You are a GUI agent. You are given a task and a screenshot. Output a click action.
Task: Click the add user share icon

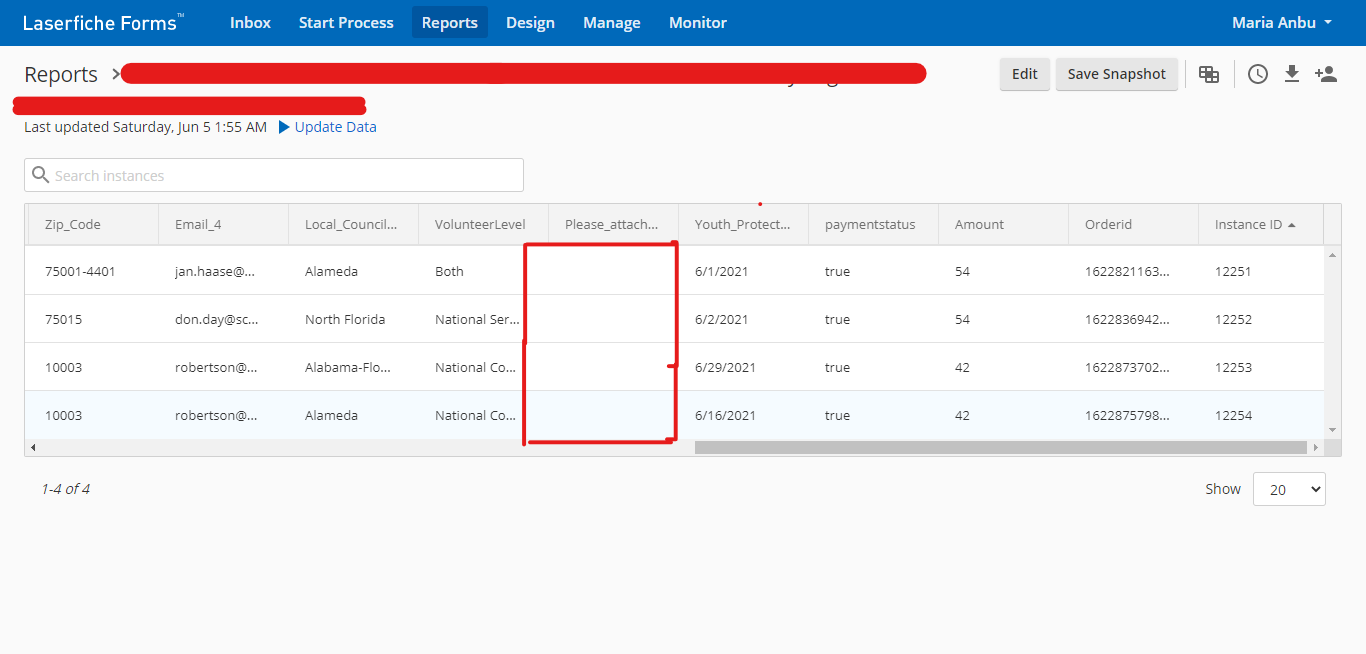click(x=1326, y=74)
